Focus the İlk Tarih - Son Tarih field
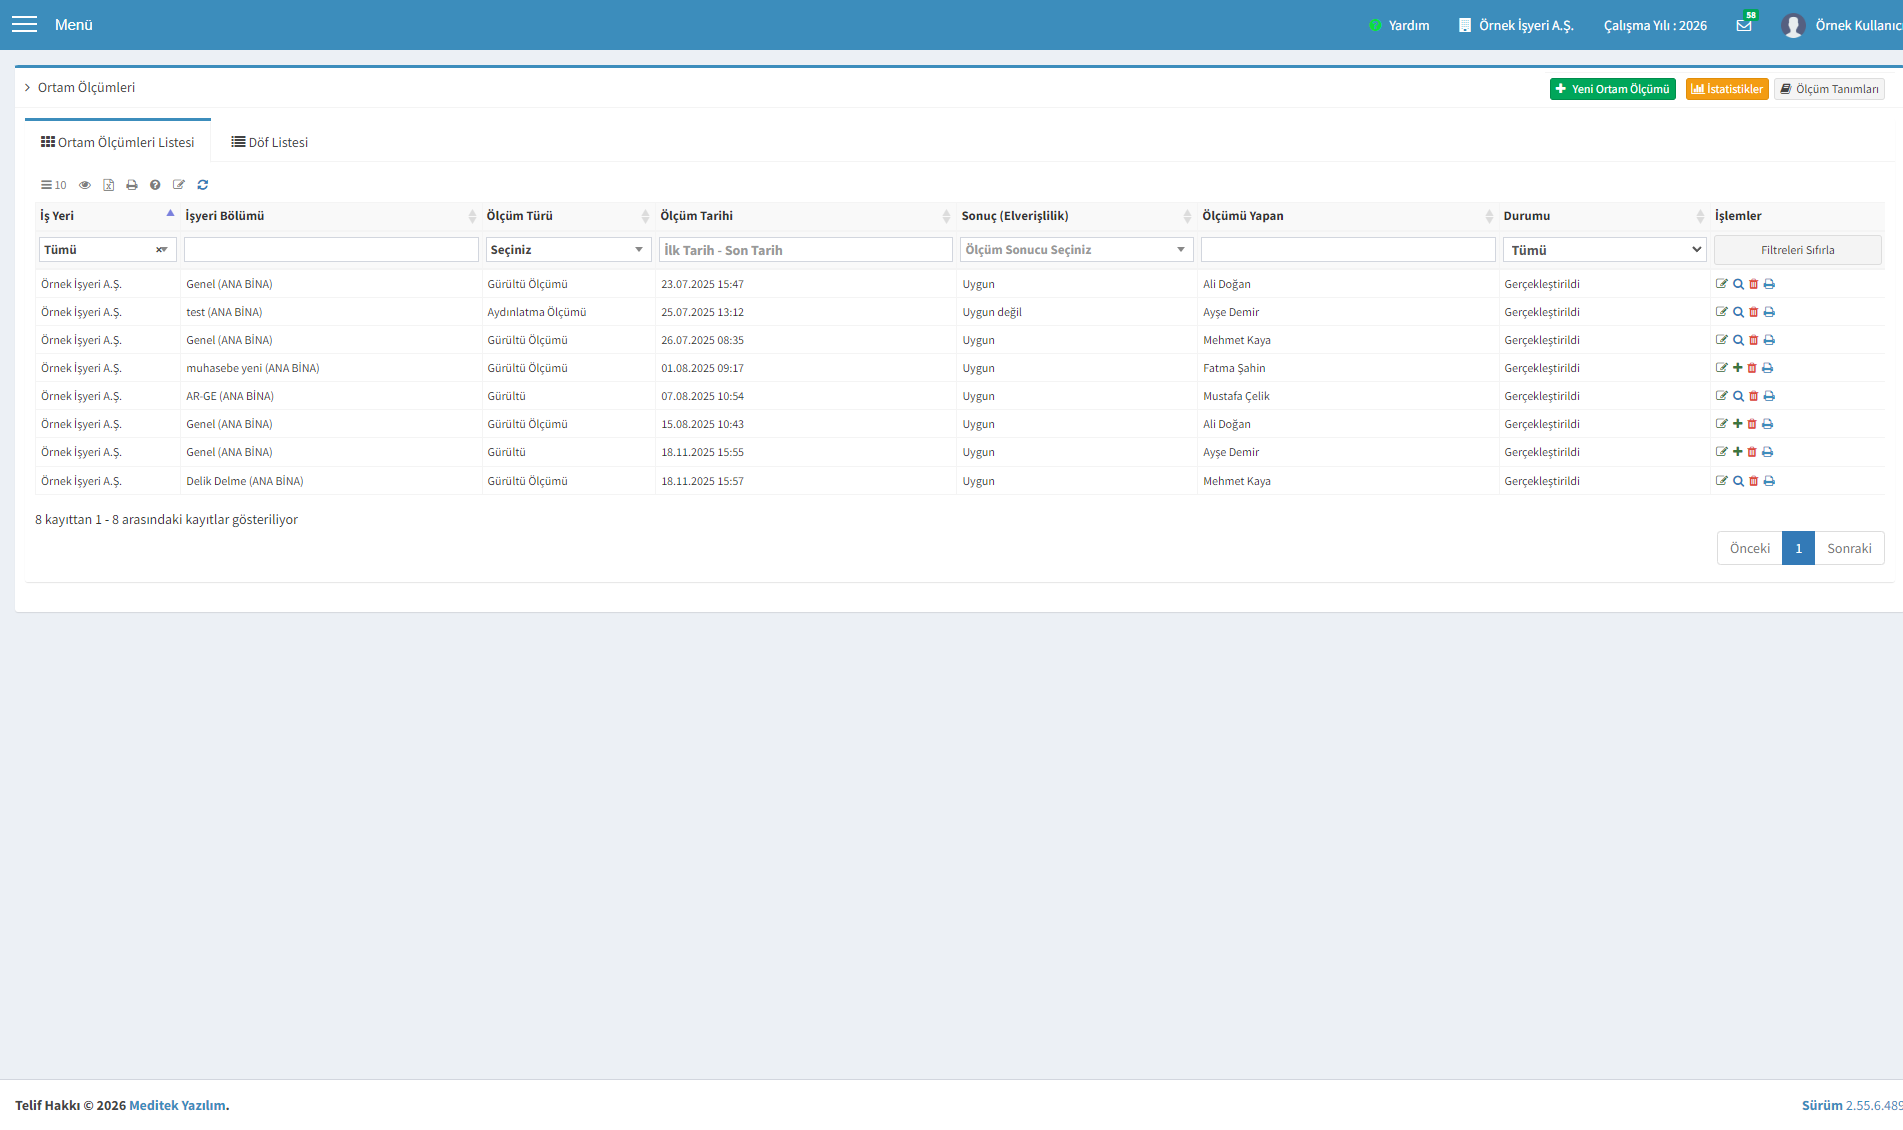The image size is (1903, 1130). 805,250
